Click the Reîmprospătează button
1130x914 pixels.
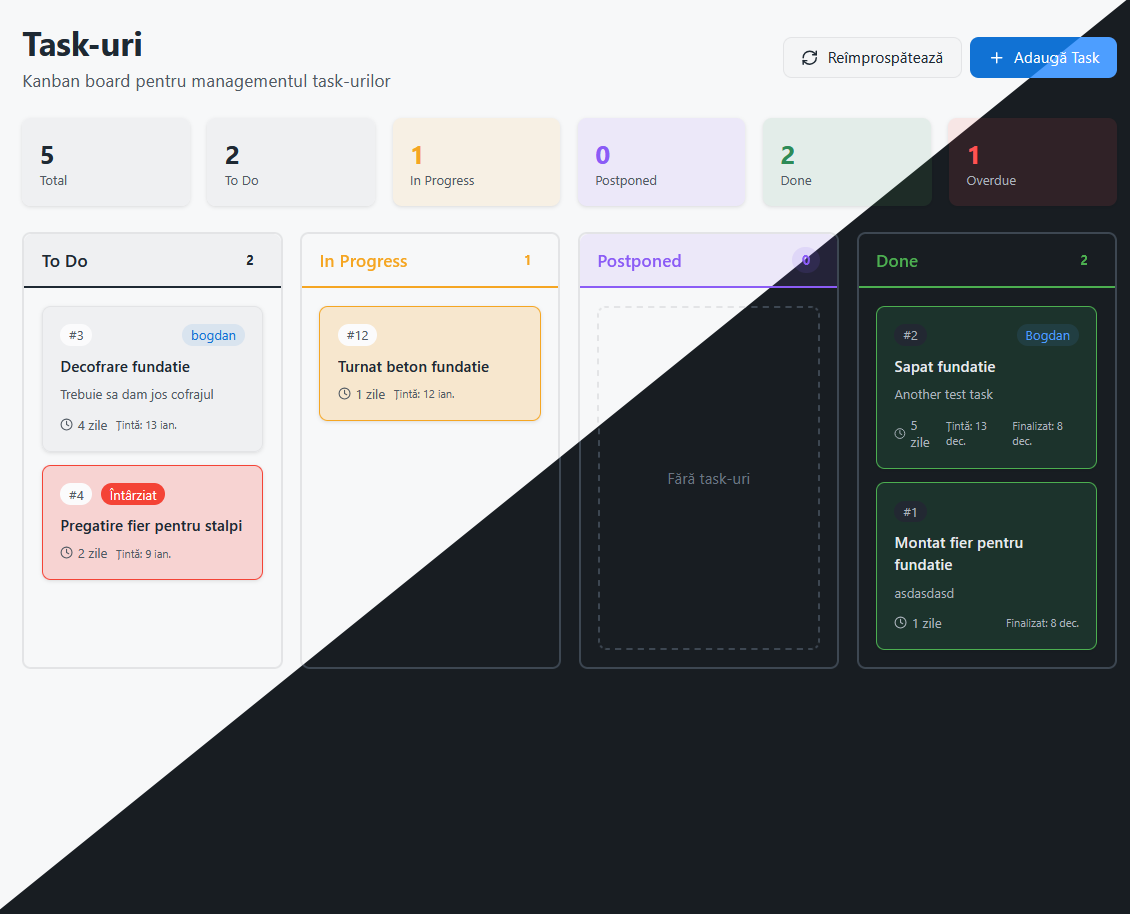872,57
